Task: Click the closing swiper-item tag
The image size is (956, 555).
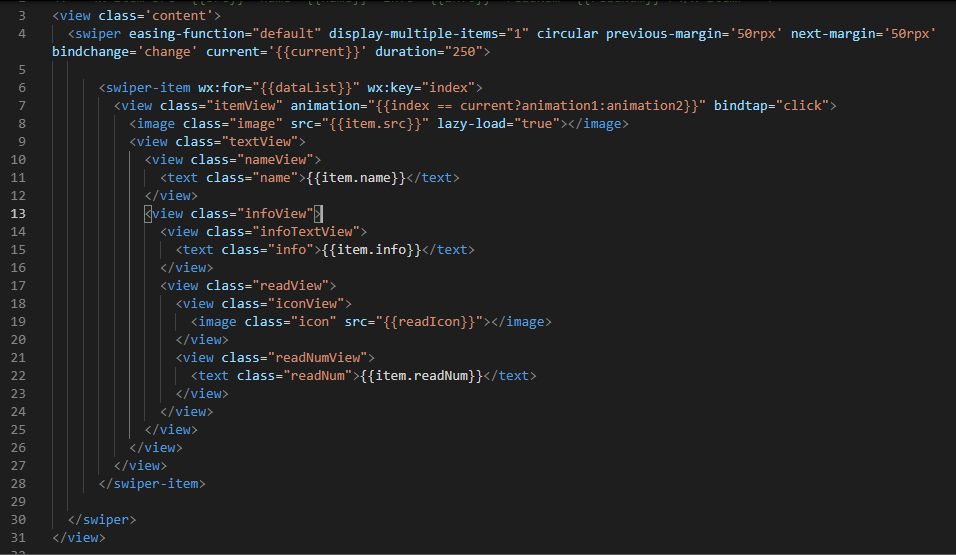Action: (x=152, y=484)
